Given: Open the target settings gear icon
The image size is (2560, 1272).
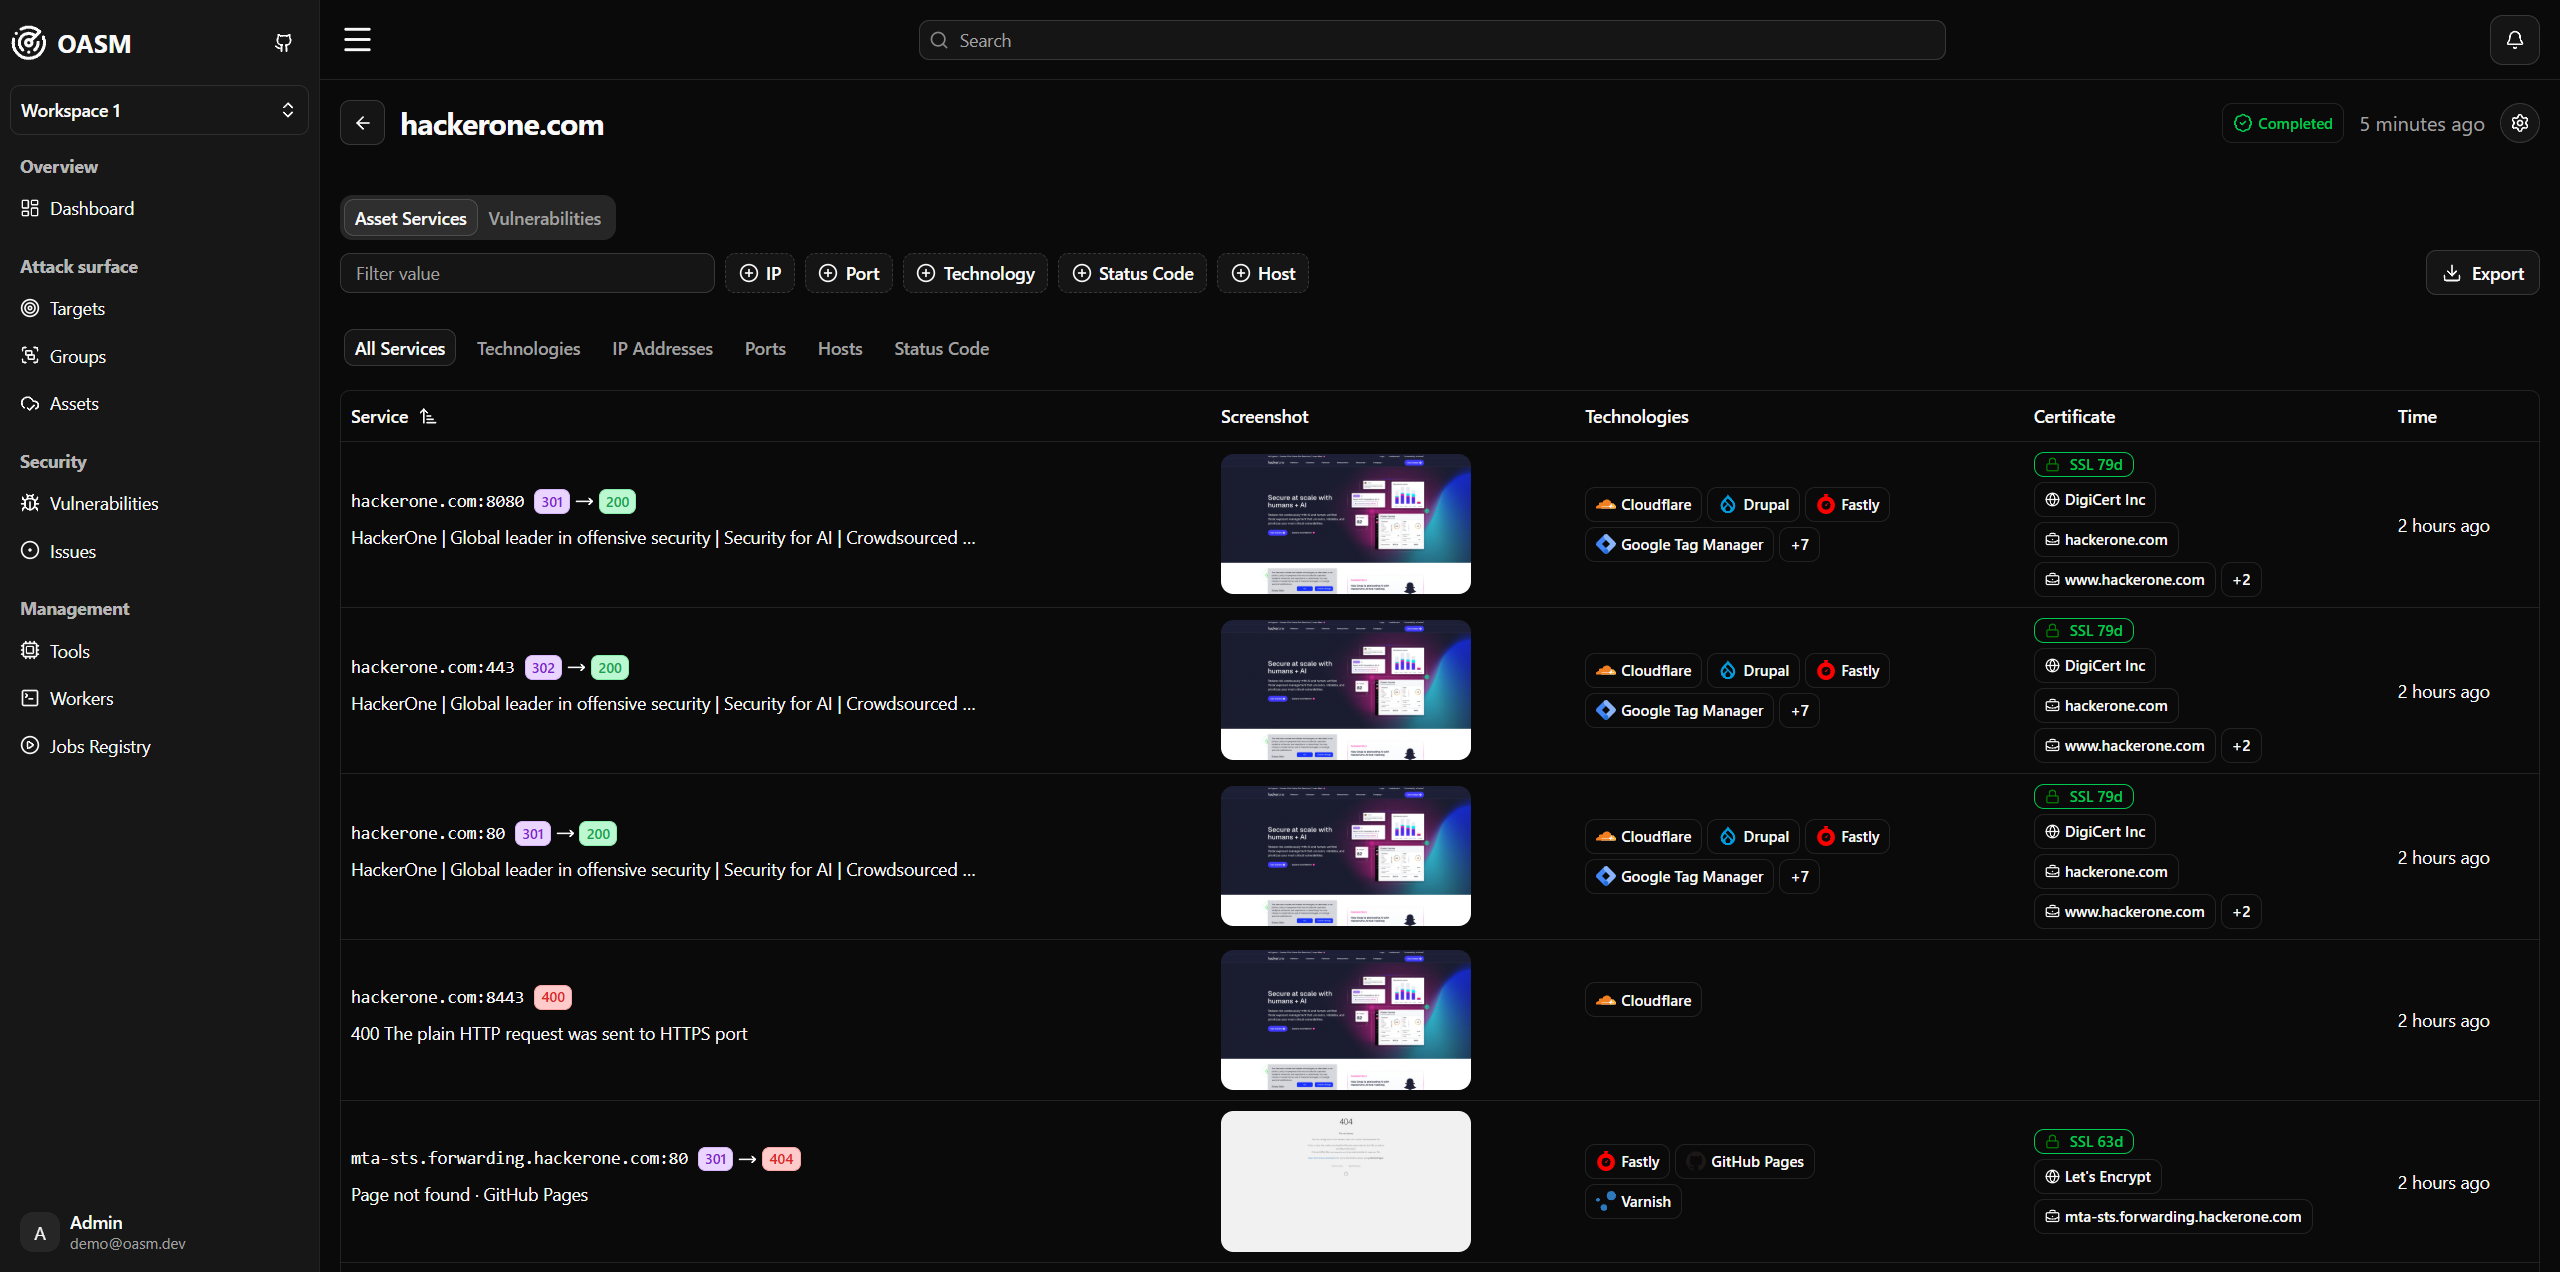Looking at the screenshot, I should [2519, 123].
